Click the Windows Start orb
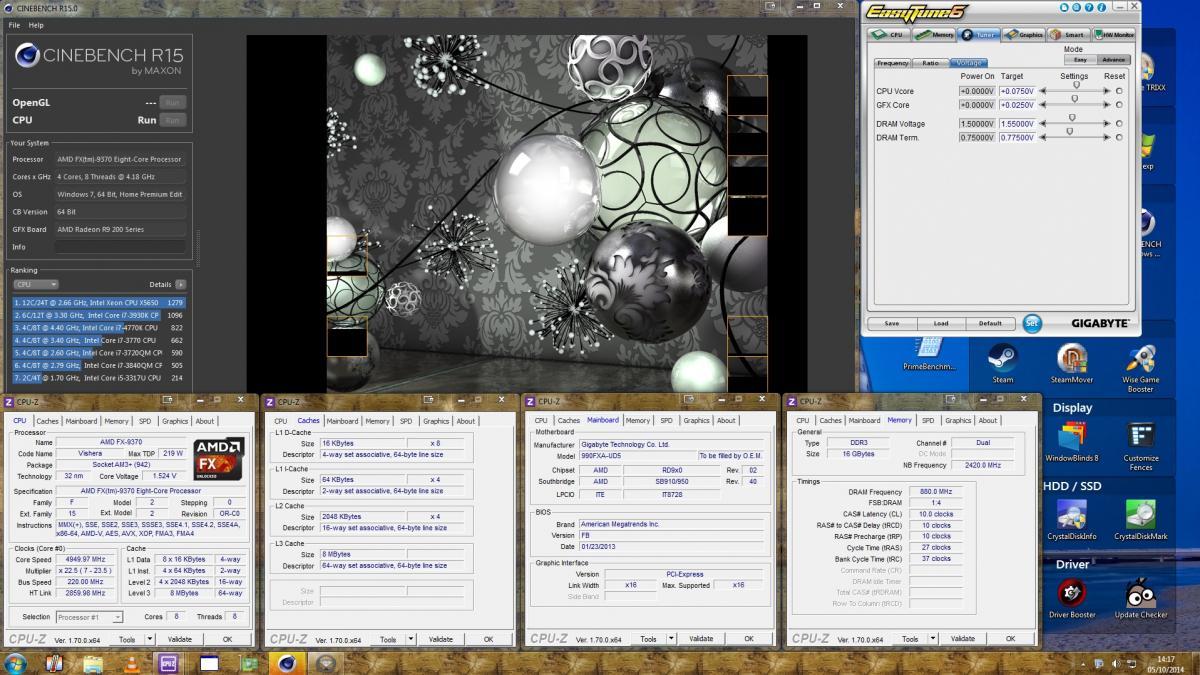The image size is (1200, 675). 17,662
